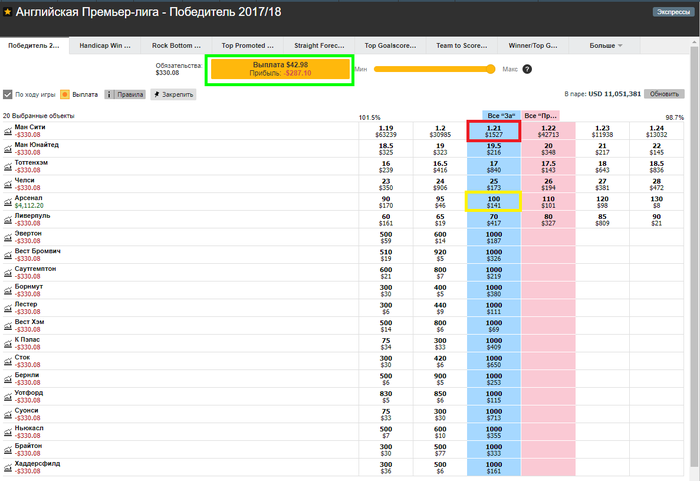Select lay odds 1.22 for Ман Сити
The height and width of the screenshot is (481, 700).
[548, 131]
